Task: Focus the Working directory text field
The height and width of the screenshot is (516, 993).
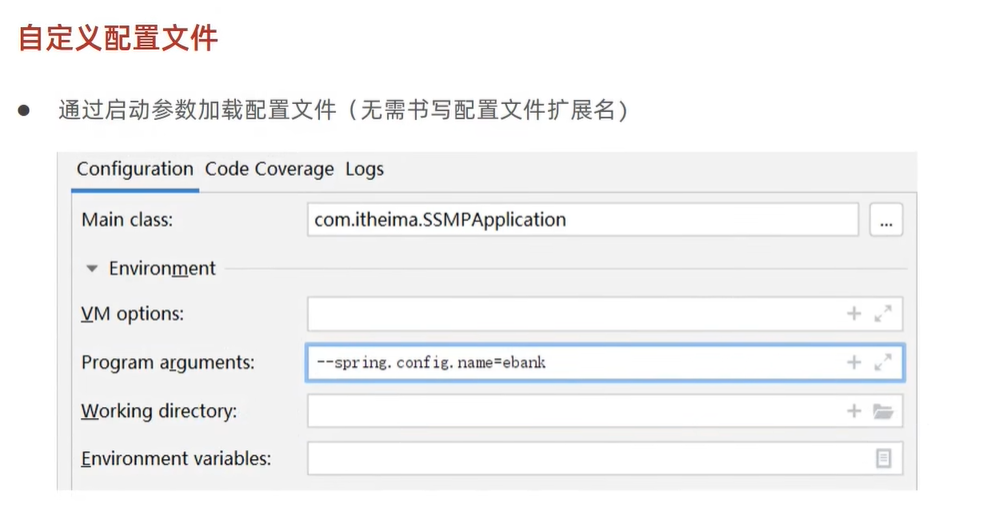Action: [572, 410]
